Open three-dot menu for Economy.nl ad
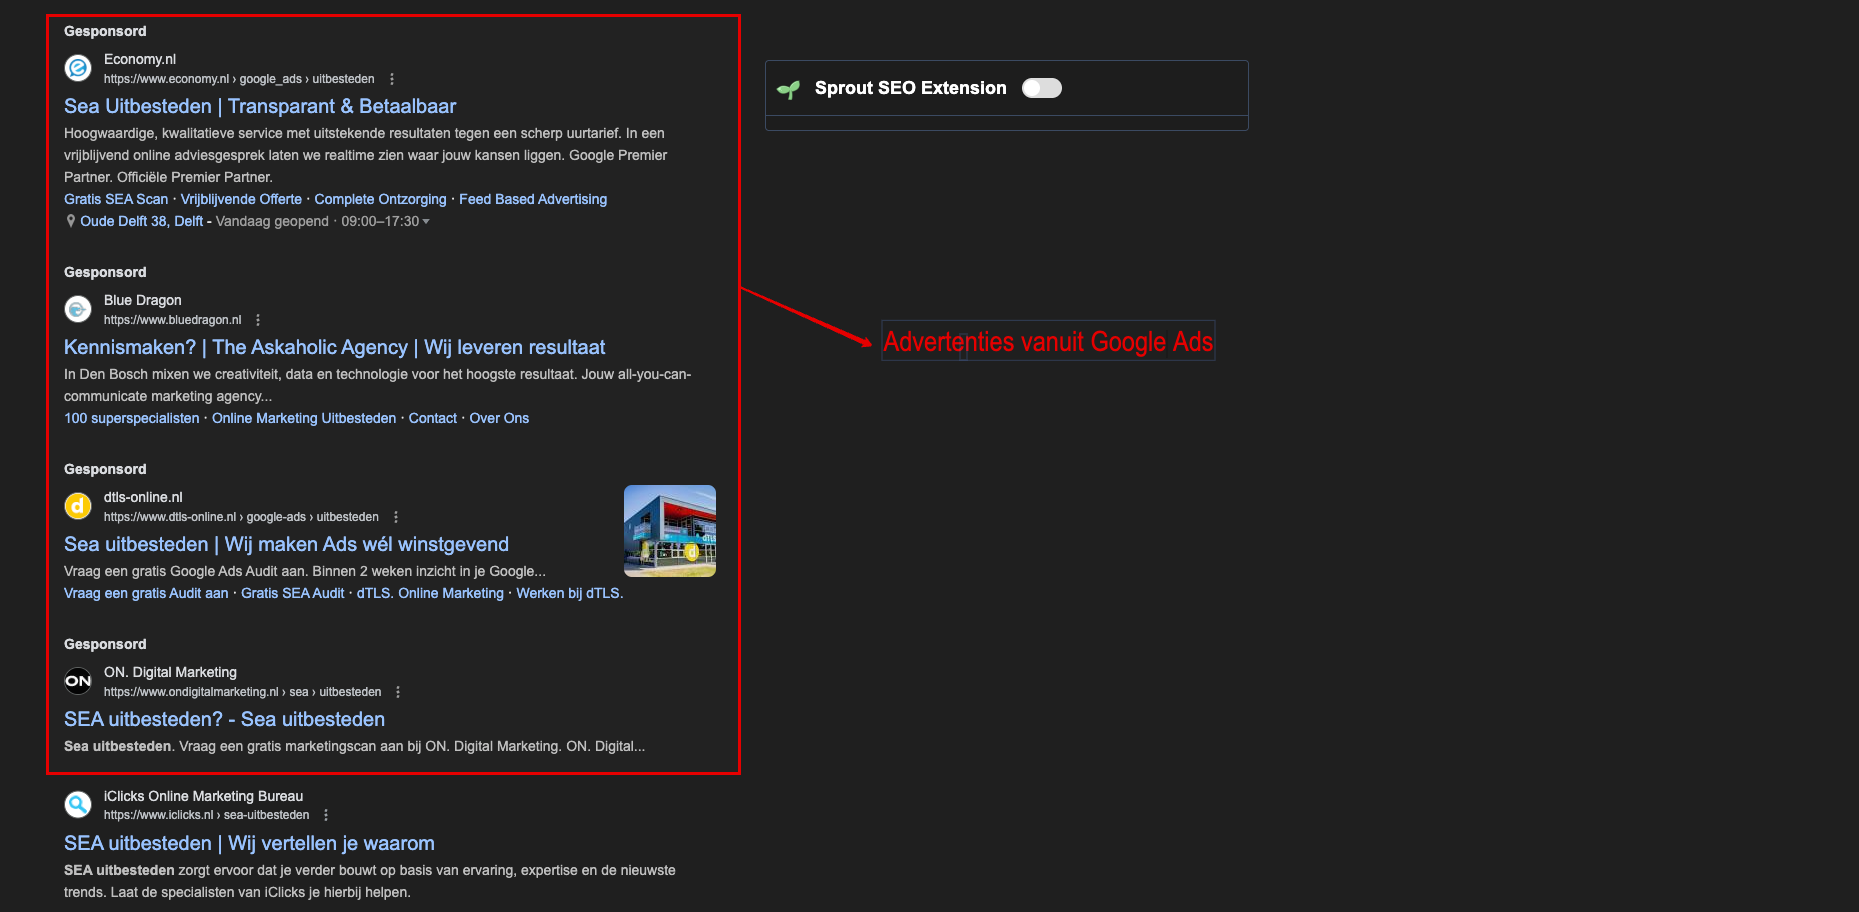 (392, 79)
